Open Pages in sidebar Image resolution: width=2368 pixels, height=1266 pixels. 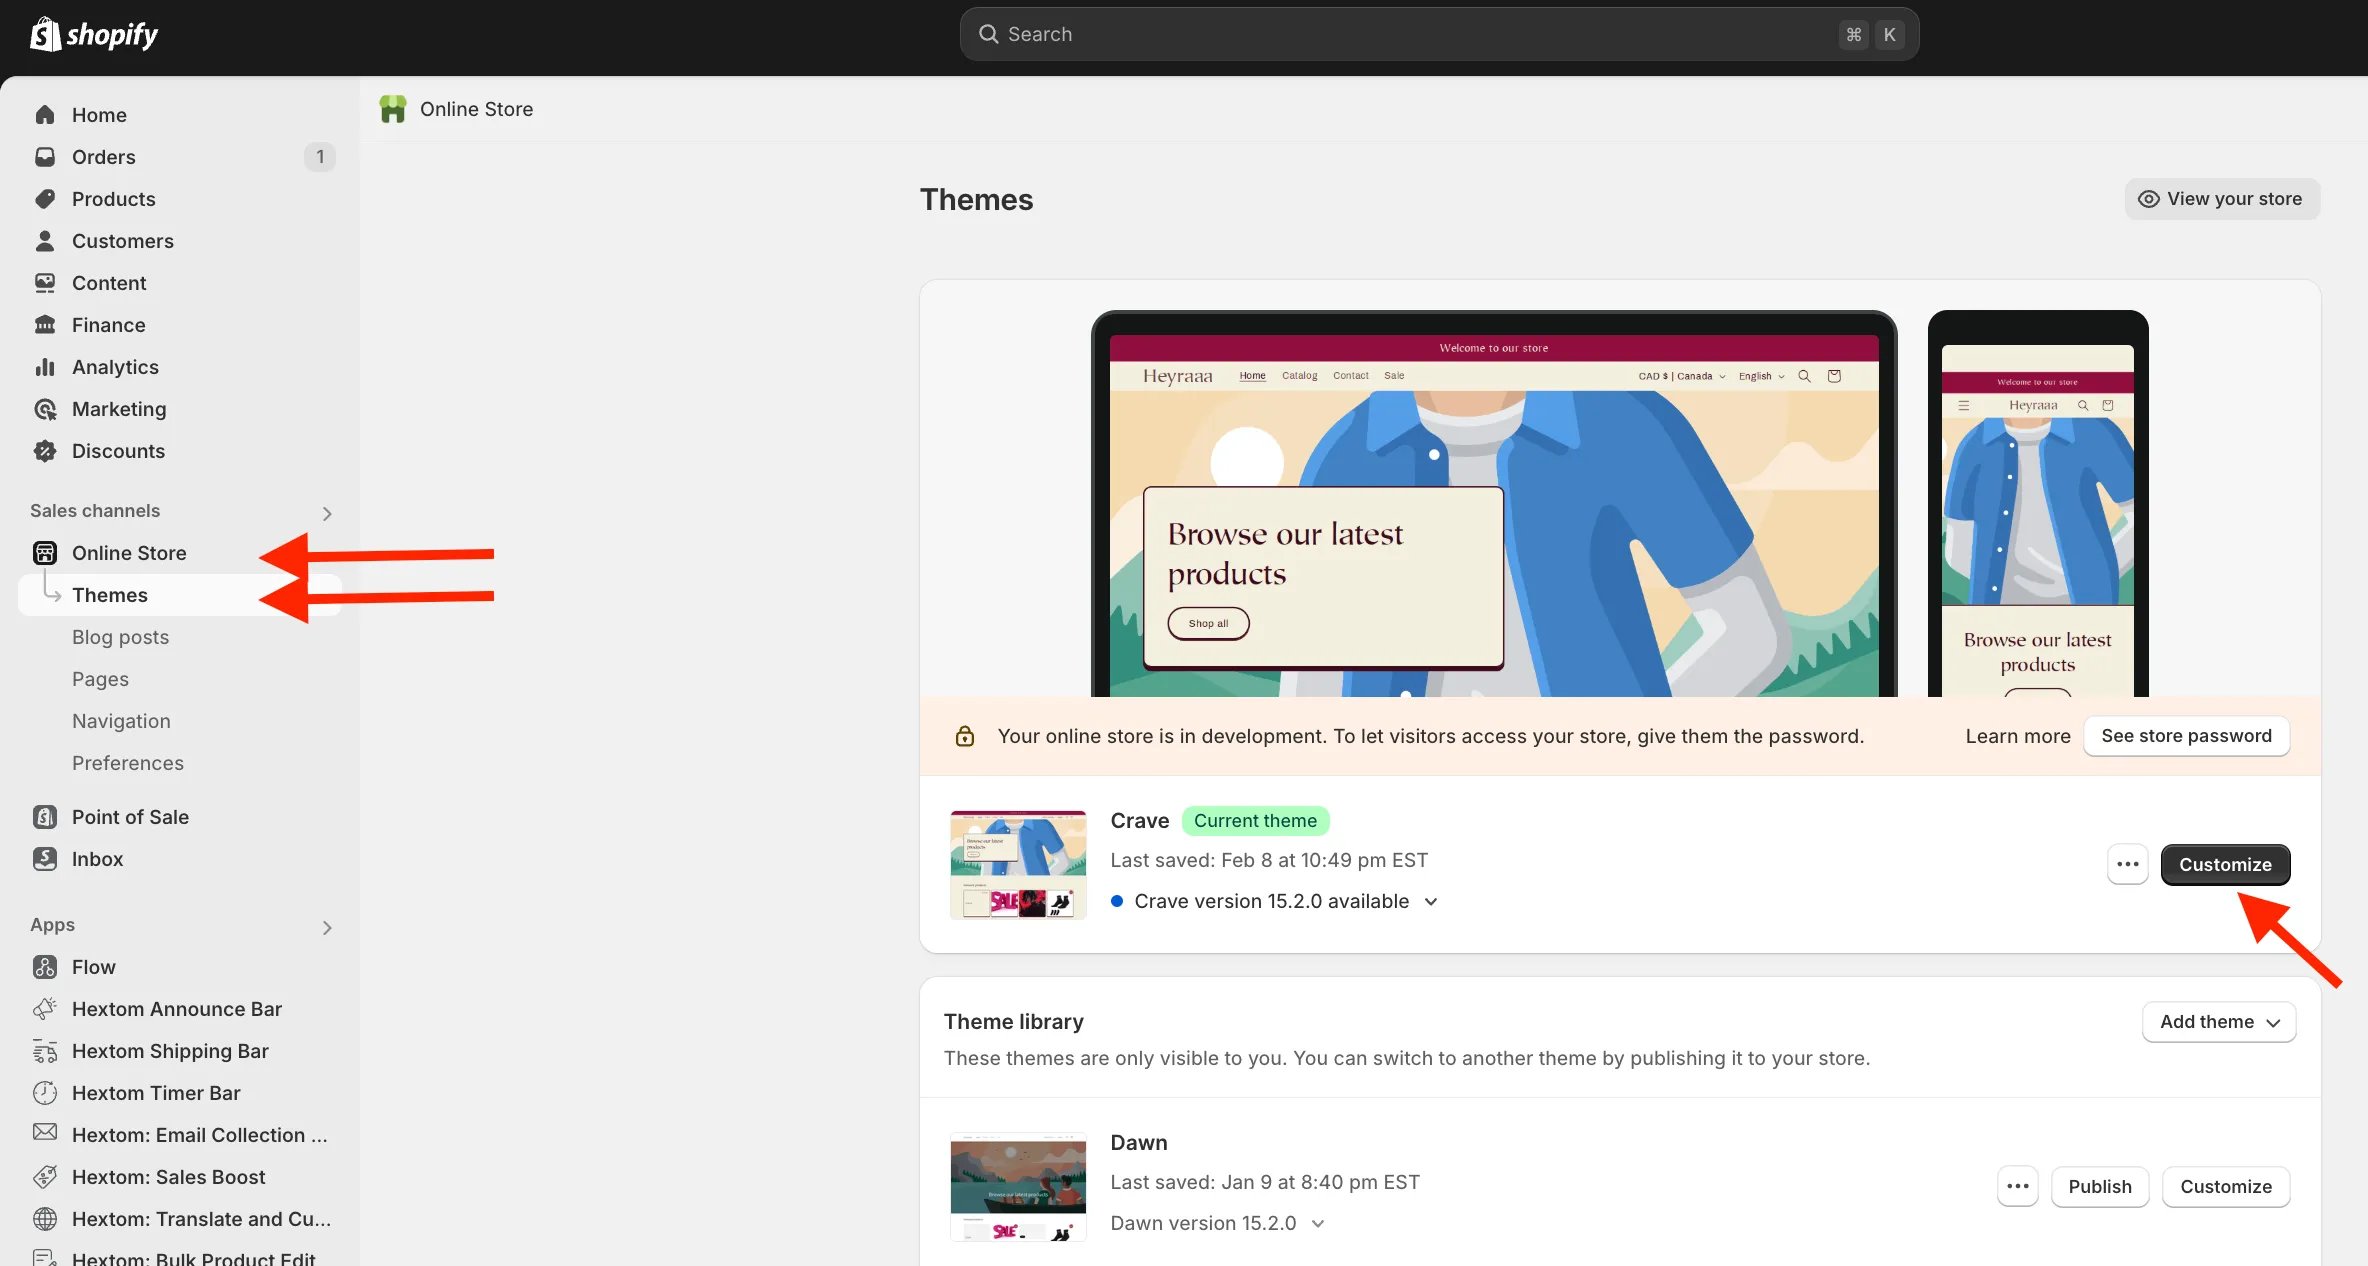point(100,679)
